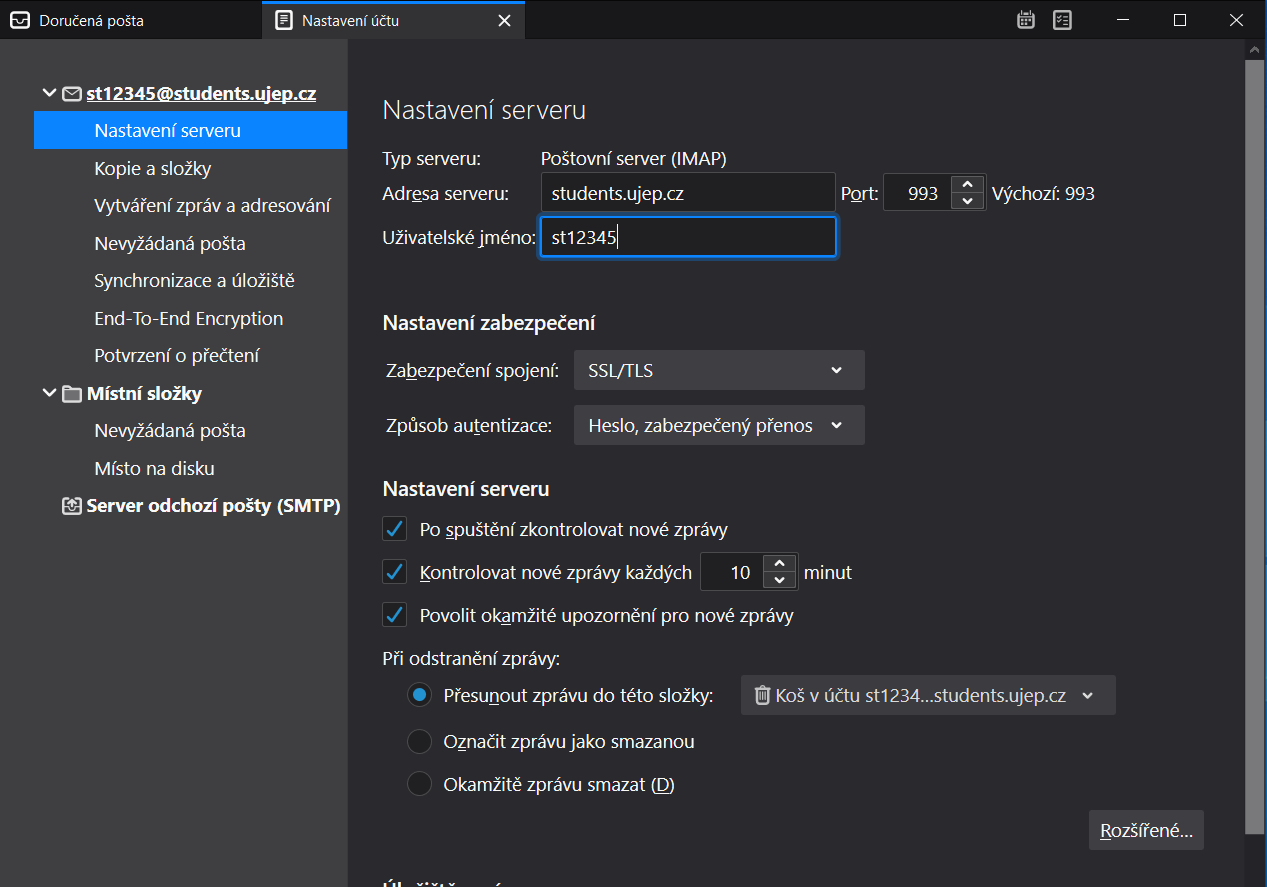Close the Nastavení účtu tab

pos(504,20)
